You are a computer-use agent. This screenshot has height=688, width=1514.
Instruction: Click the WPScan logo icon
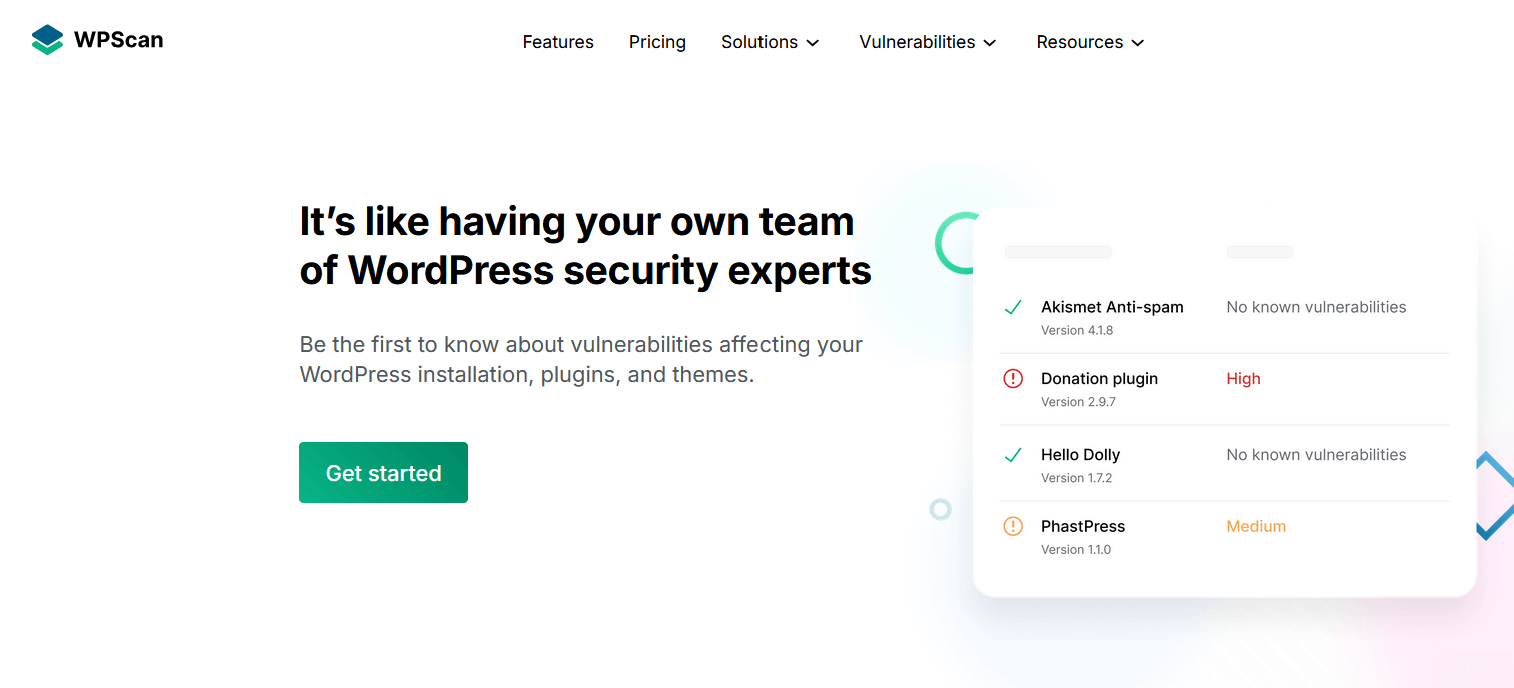(x=47, y=39)
